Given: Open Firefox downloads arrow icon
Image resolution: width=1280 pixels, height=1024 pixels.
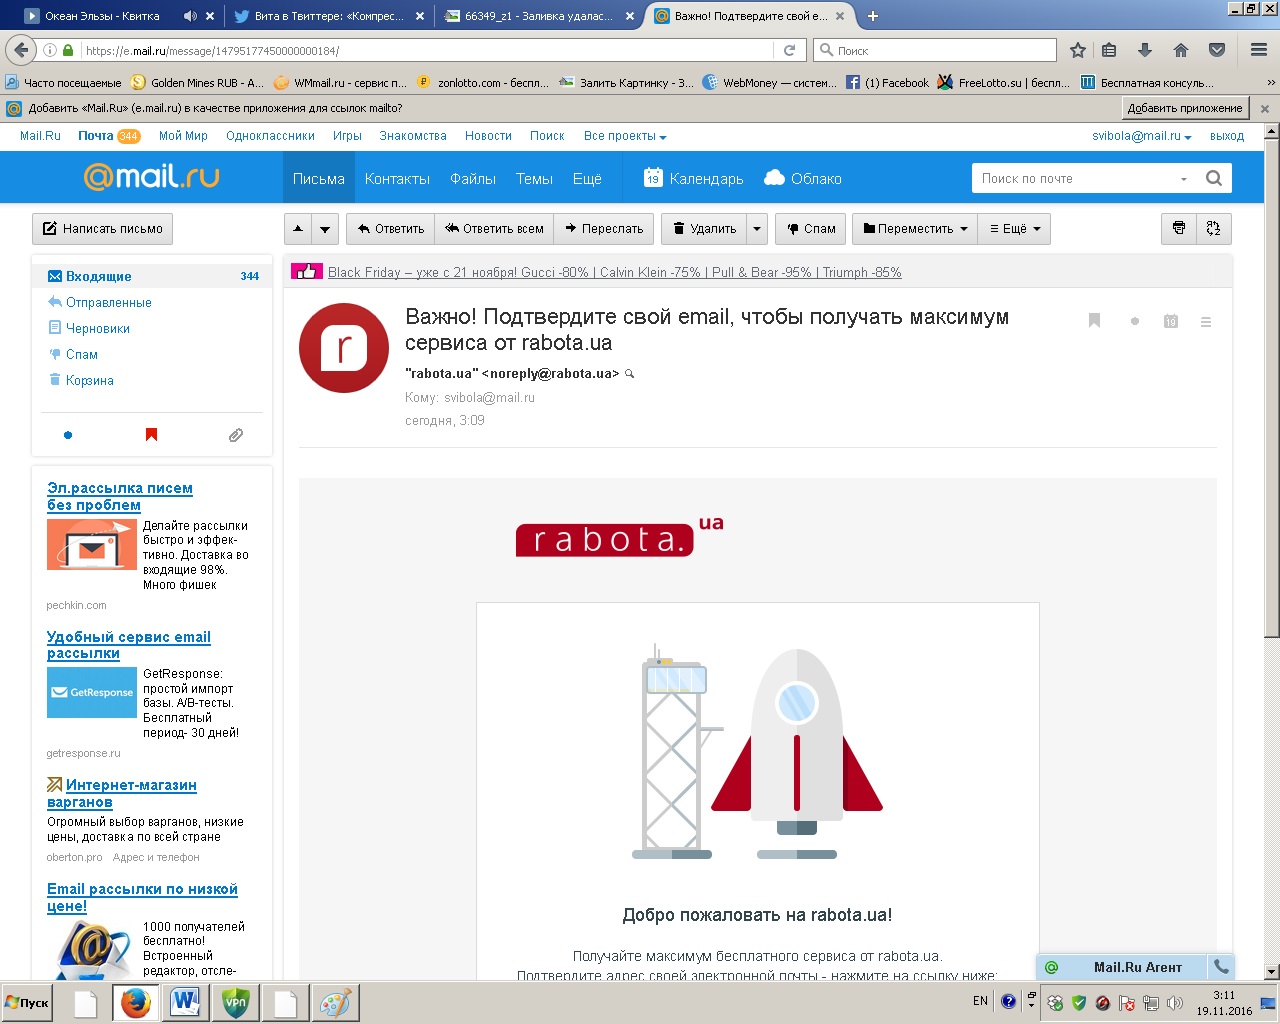Looking at the screenshot, I should tap(1145, 50).
